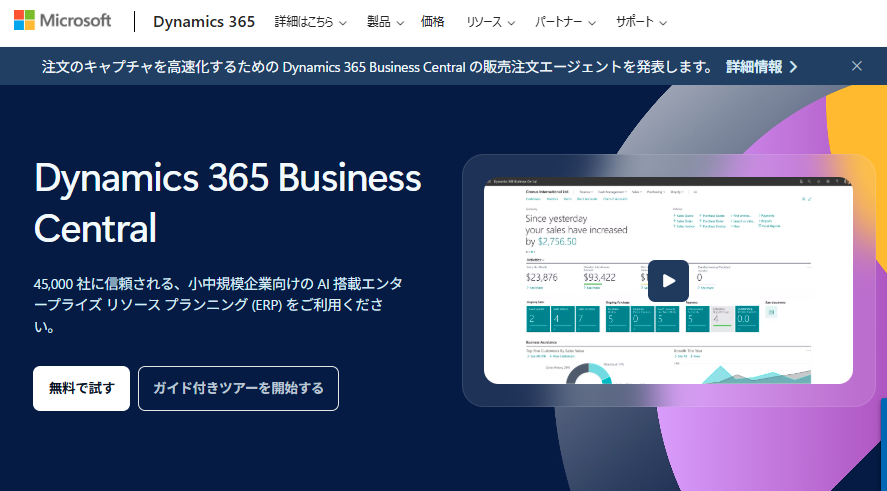
Task: Click the blue widget tab at right edge
Action: click(x=883, y=440)
